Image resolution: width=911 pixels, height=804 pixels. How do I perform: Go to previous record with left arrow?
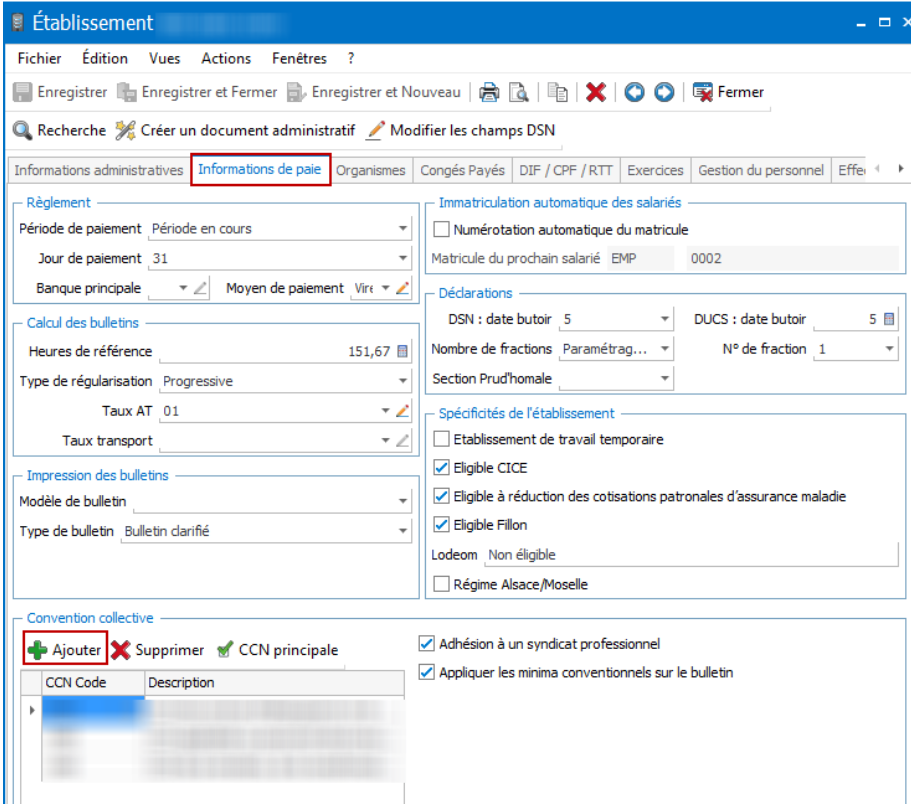click(x=634, y=92)
